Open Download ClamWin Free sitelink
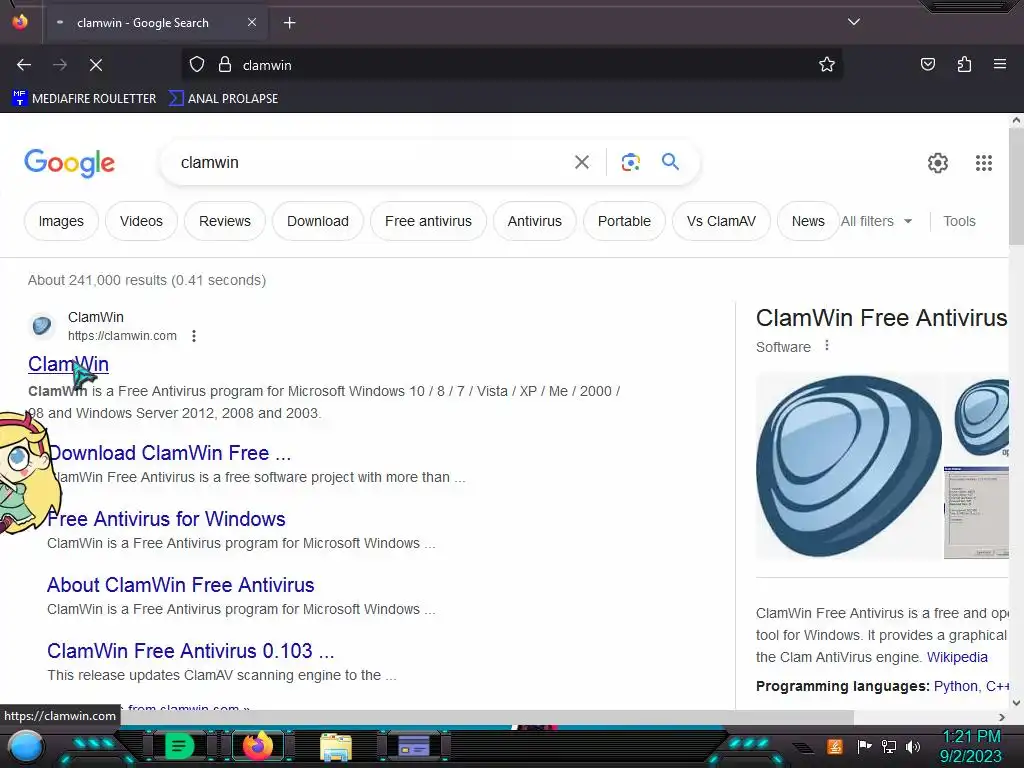The height and width of the screenshot is (768, 1024). (x=169, y=453)
